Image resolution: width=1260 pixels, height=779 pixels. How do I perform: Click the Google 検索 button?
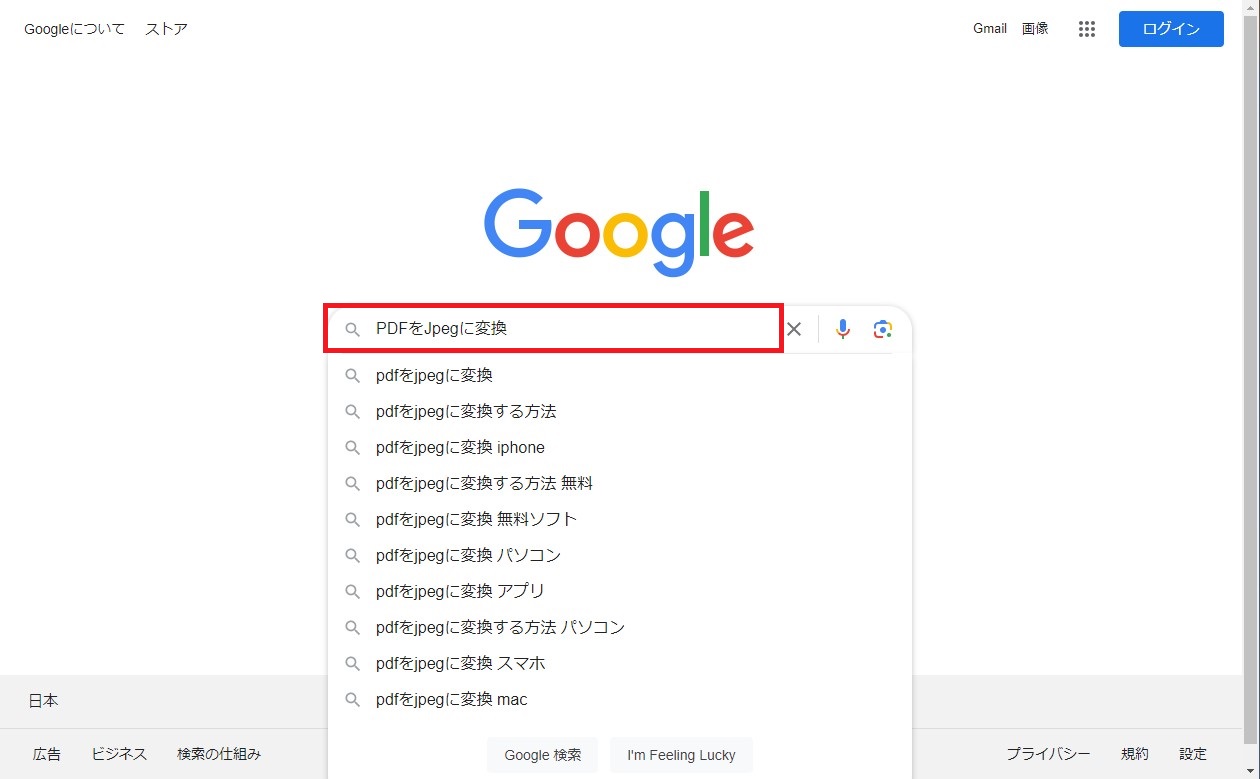point(542,755)
